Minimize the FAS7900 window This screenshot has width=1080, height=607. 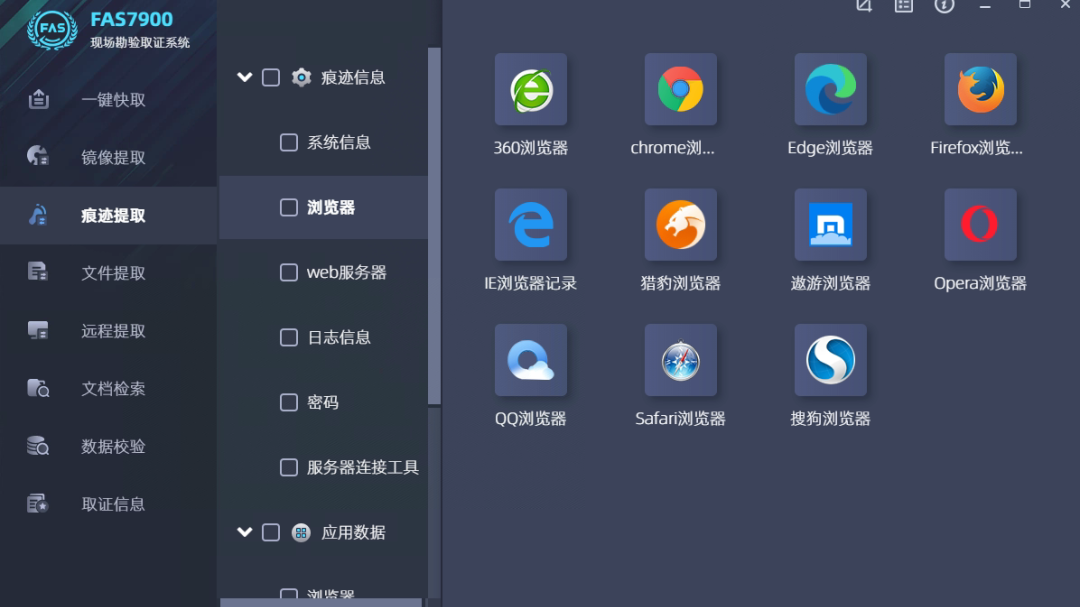(985, 6)
